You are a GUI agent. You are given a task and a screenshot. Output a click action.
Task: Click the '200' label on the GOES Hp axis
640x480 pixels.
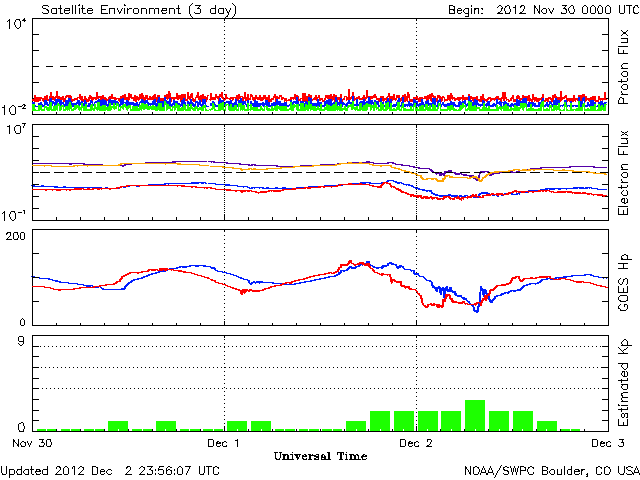pyautogui.click(x=16, y=236)
